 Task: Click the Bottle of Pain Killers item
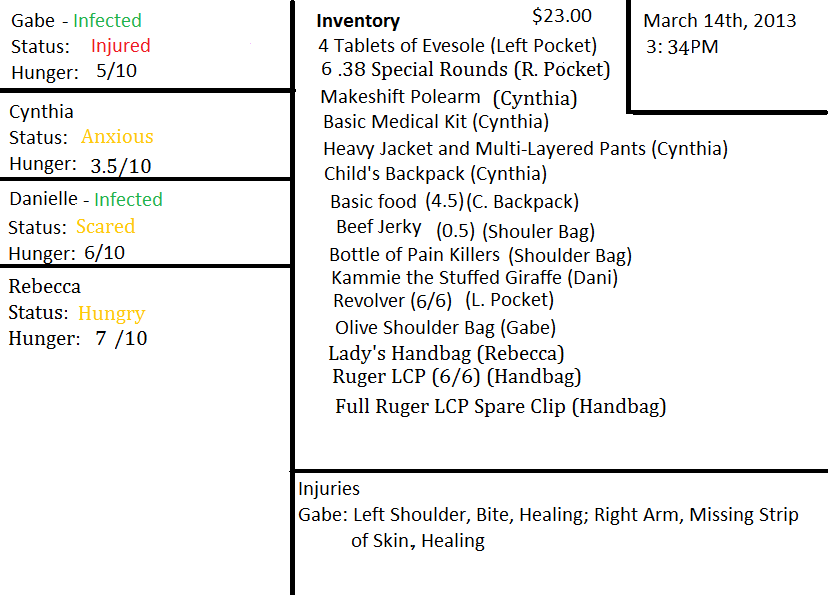click(x=480, y=255)
